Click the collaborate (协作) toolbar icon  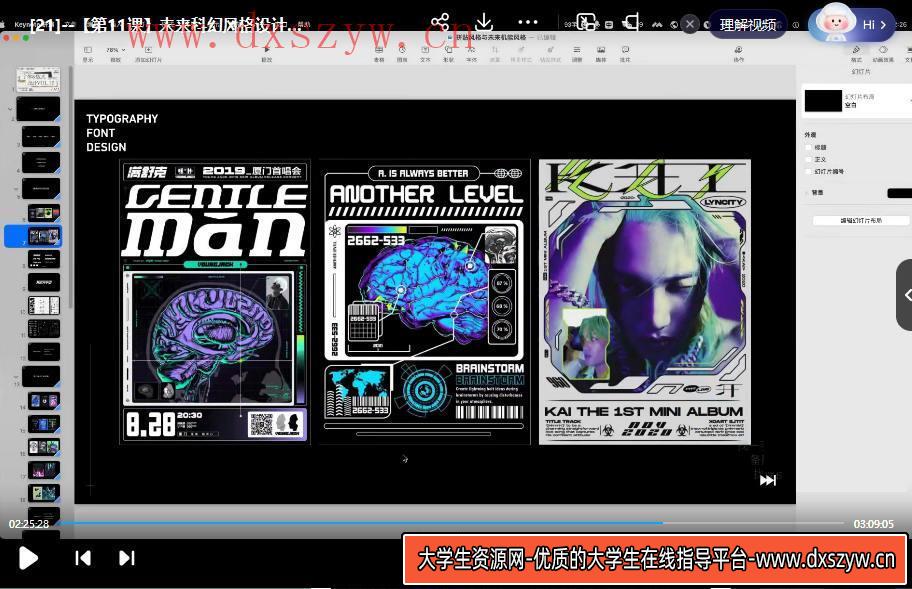pyautogui.click(x=738, y=50)
